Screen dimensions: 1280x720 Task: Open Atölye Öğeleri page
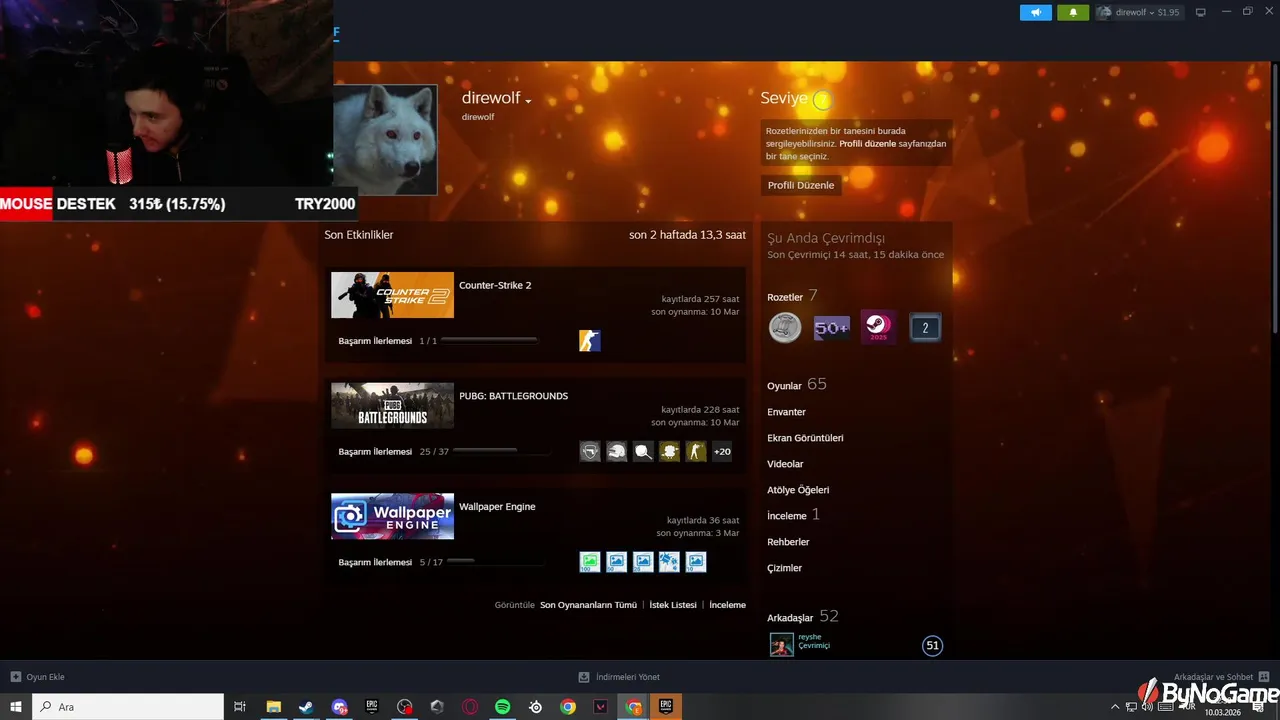pos(798,490)
